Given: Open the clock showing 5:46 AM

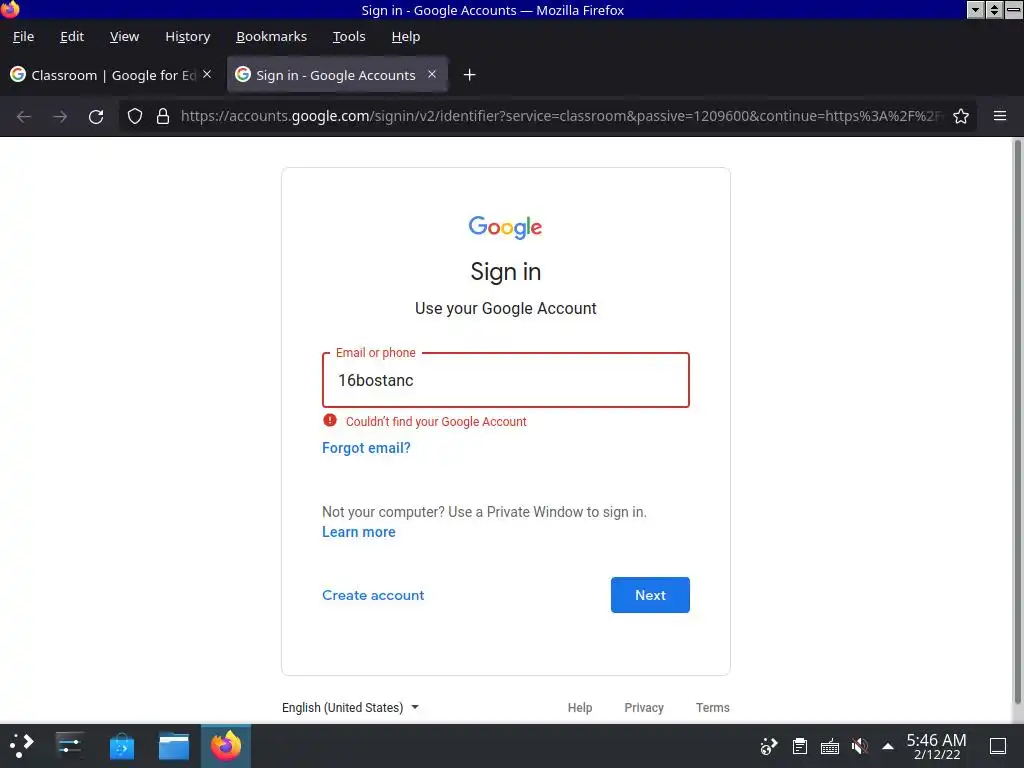Looking at the screenshot, I should [936, 746].
